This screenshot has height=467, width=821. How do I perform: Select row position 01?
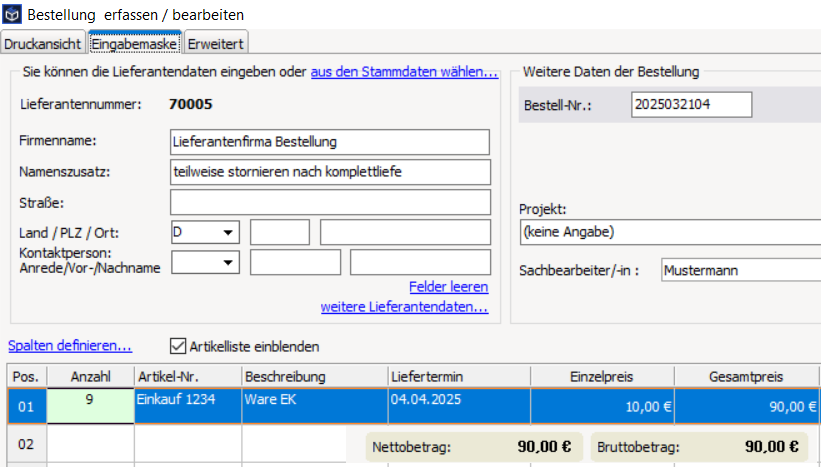click(x=27, y=406)
